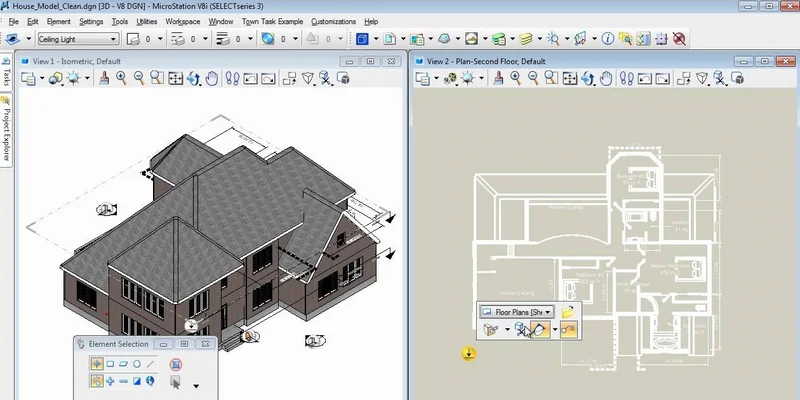The height and width of the screenshot is (400, 800).
Task: Click Select All globe in Element Selection
Action: [150, 381]
